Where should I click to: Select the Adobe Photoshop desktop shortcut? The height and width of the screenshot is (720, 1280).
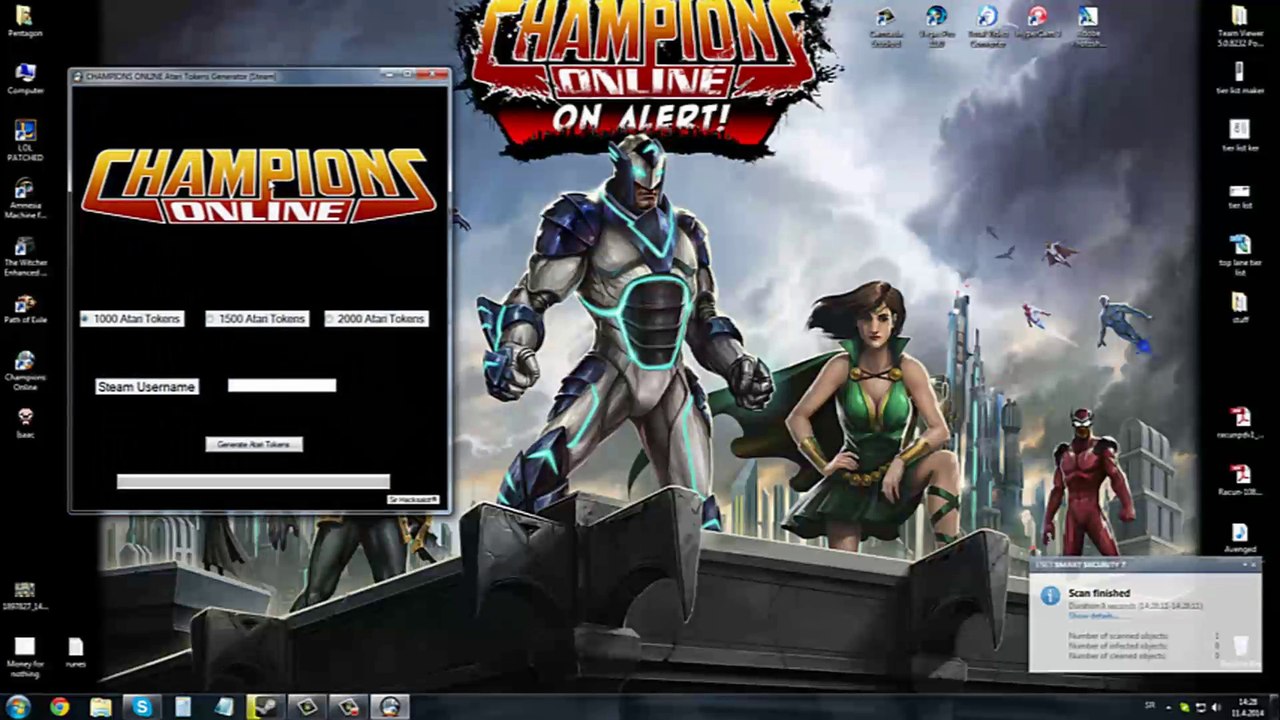pos(1088,26)
